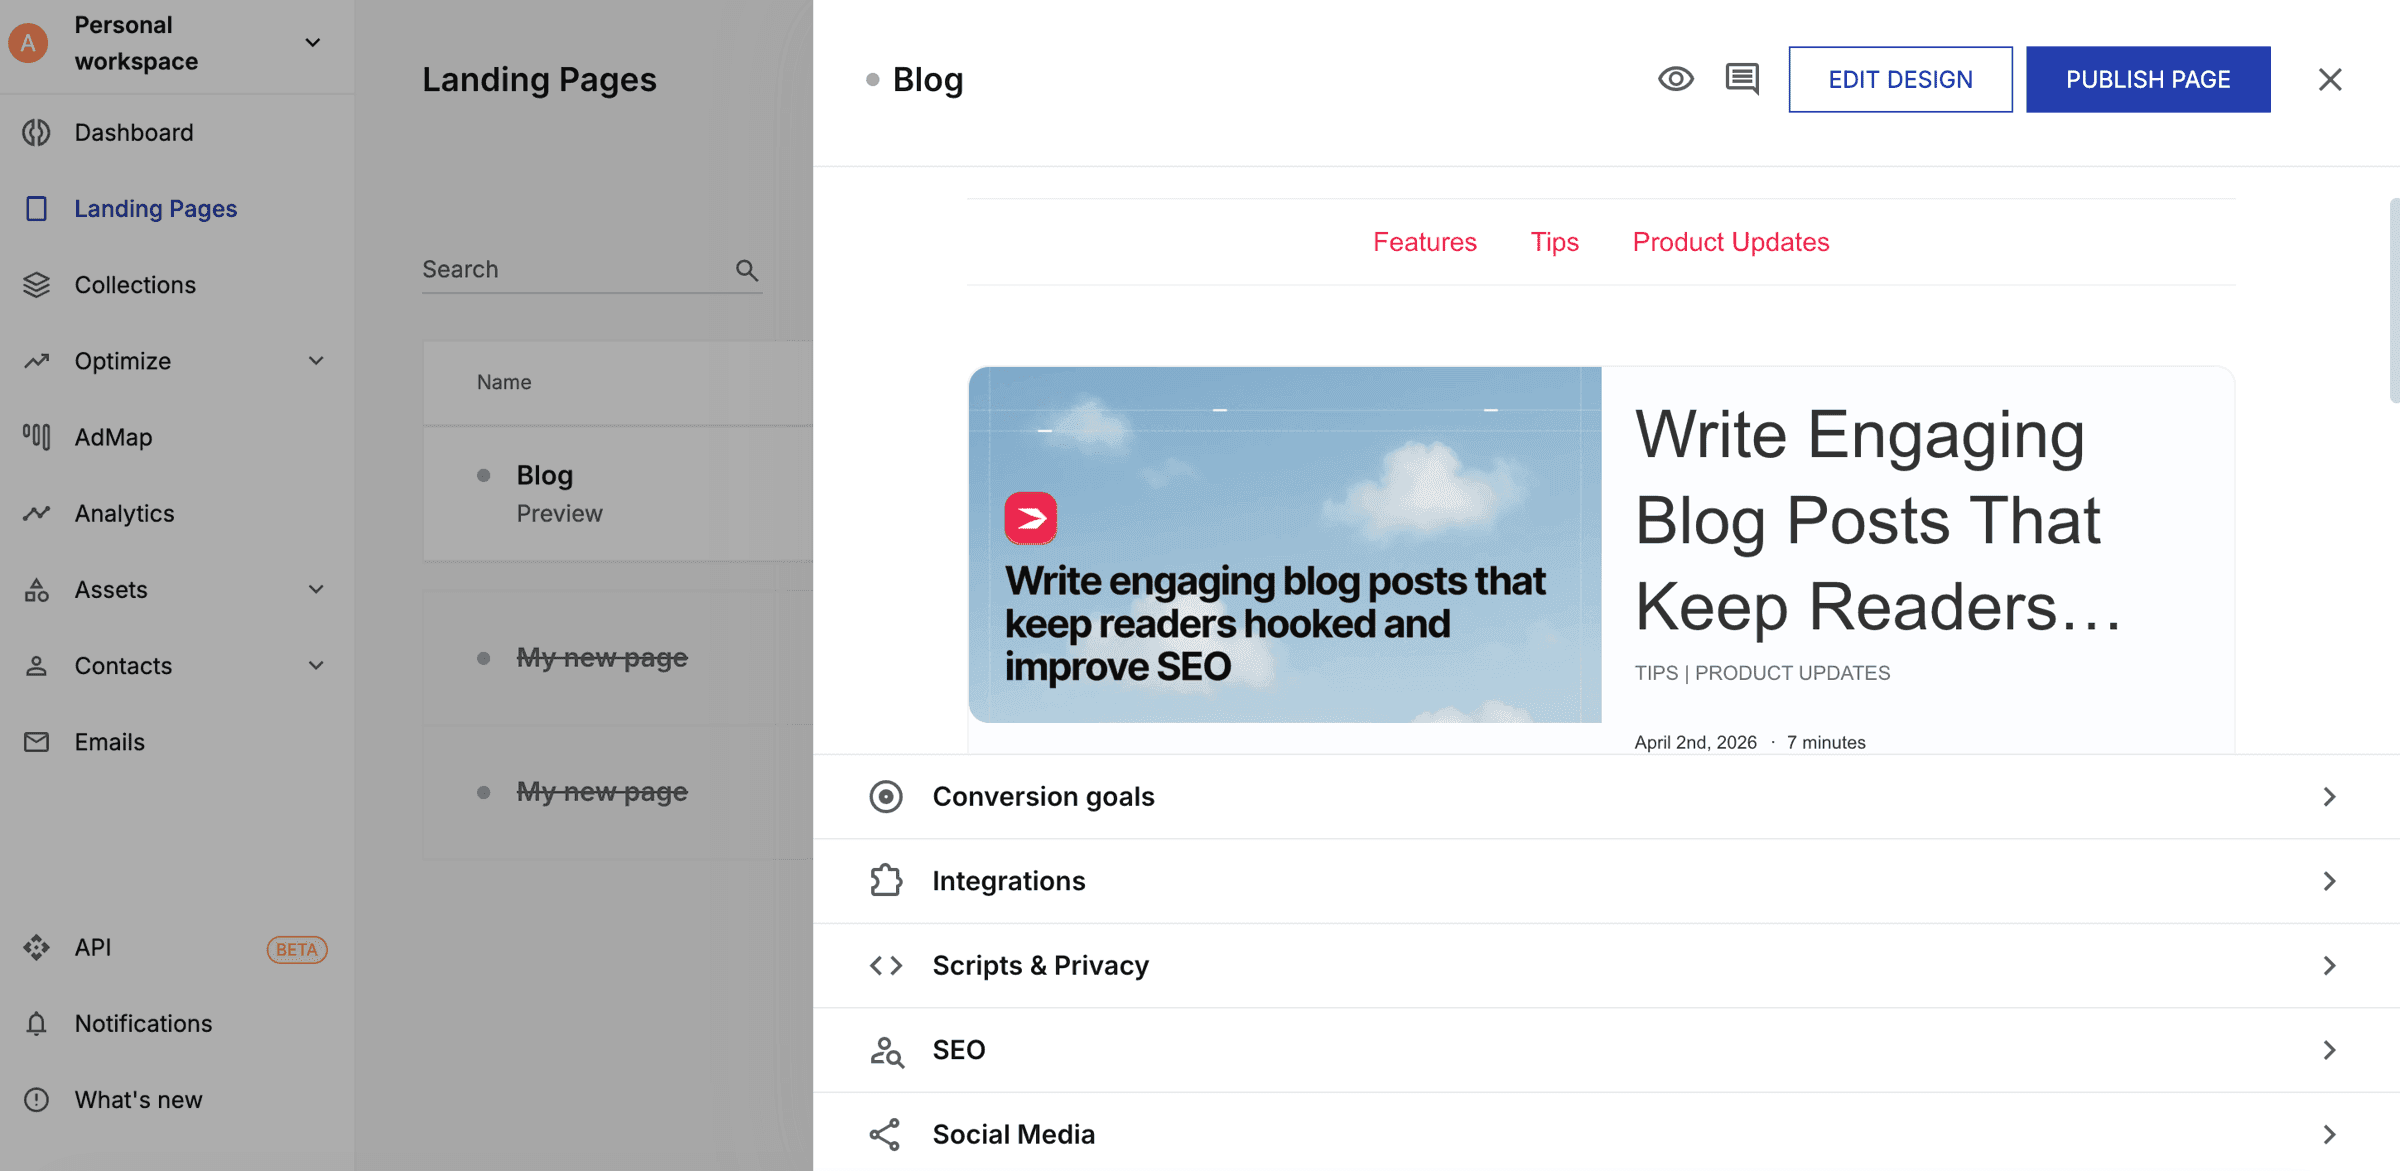This screenshot has height=1171, width=2400.
Task: Close the Blog panel
Action: pos(2330,79)
